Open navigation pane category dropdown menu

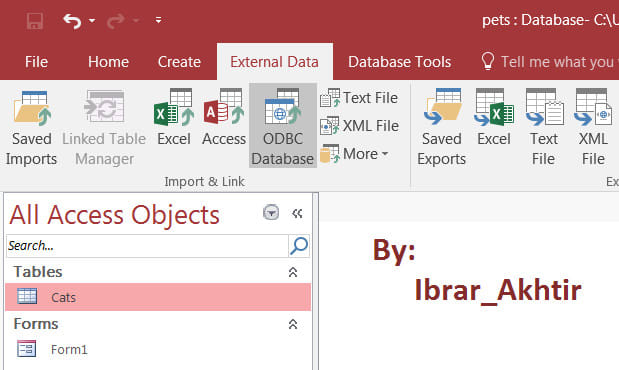(271, 213)
